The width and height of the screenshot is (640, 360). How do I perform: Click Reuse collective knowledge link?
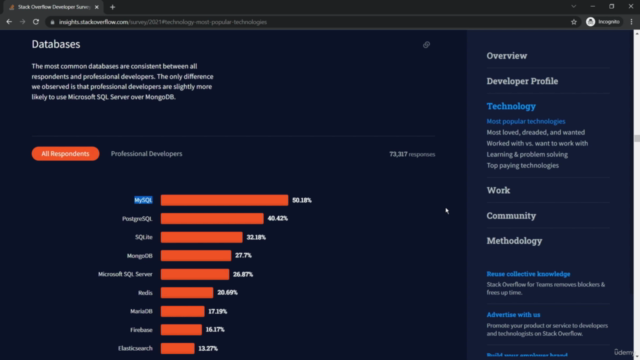(528, 274)
